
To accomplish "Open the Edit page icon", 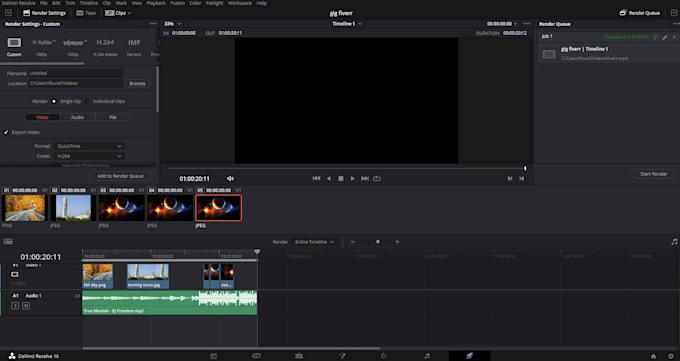I will tap(299, 356).
